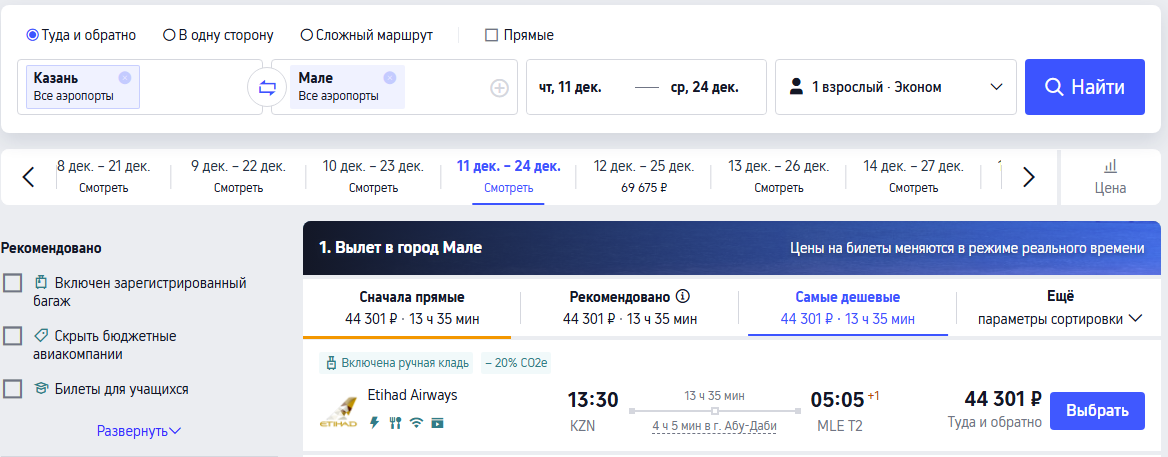Tick Скрыть бюджетные авиакомпании filter
This screenshot has height=457, width=1168.
click(x=13, y=336)
